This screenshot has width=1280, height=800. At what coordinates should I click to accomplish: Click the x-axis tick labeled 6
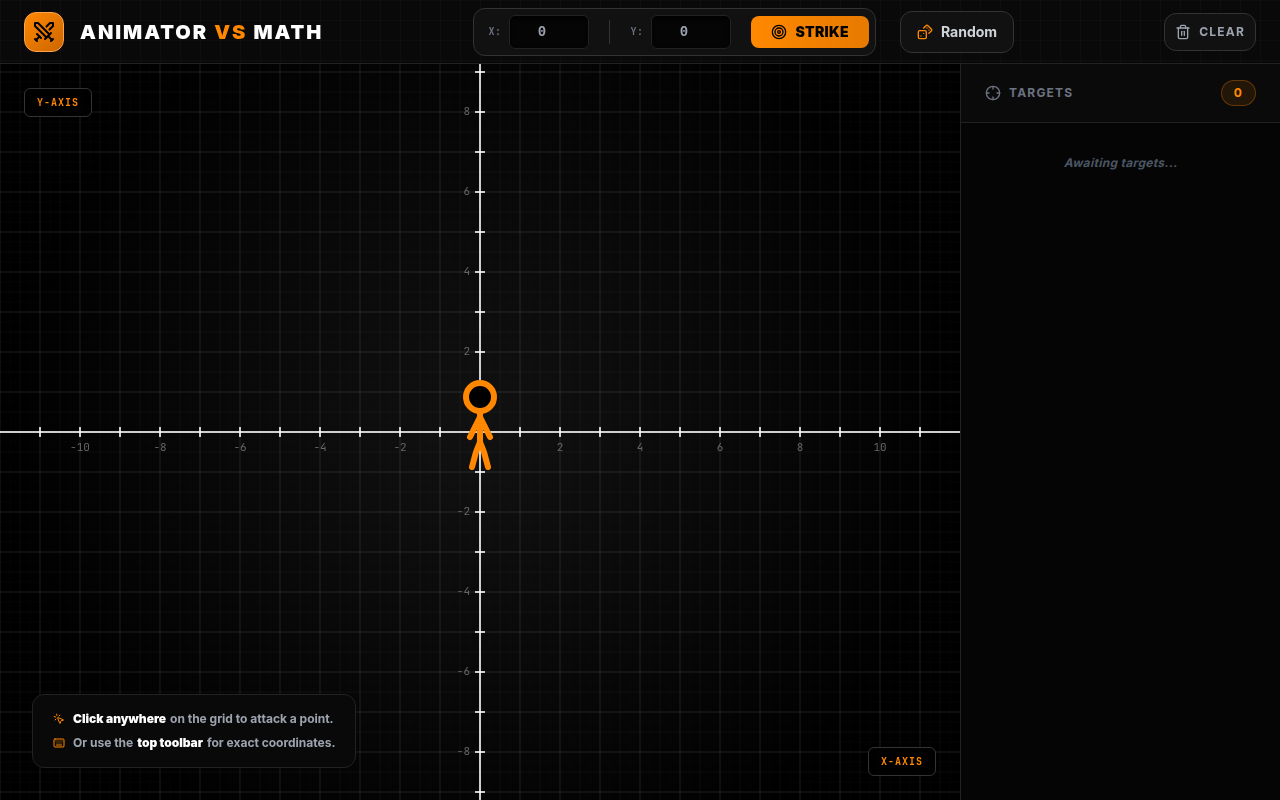coord(720,447)
